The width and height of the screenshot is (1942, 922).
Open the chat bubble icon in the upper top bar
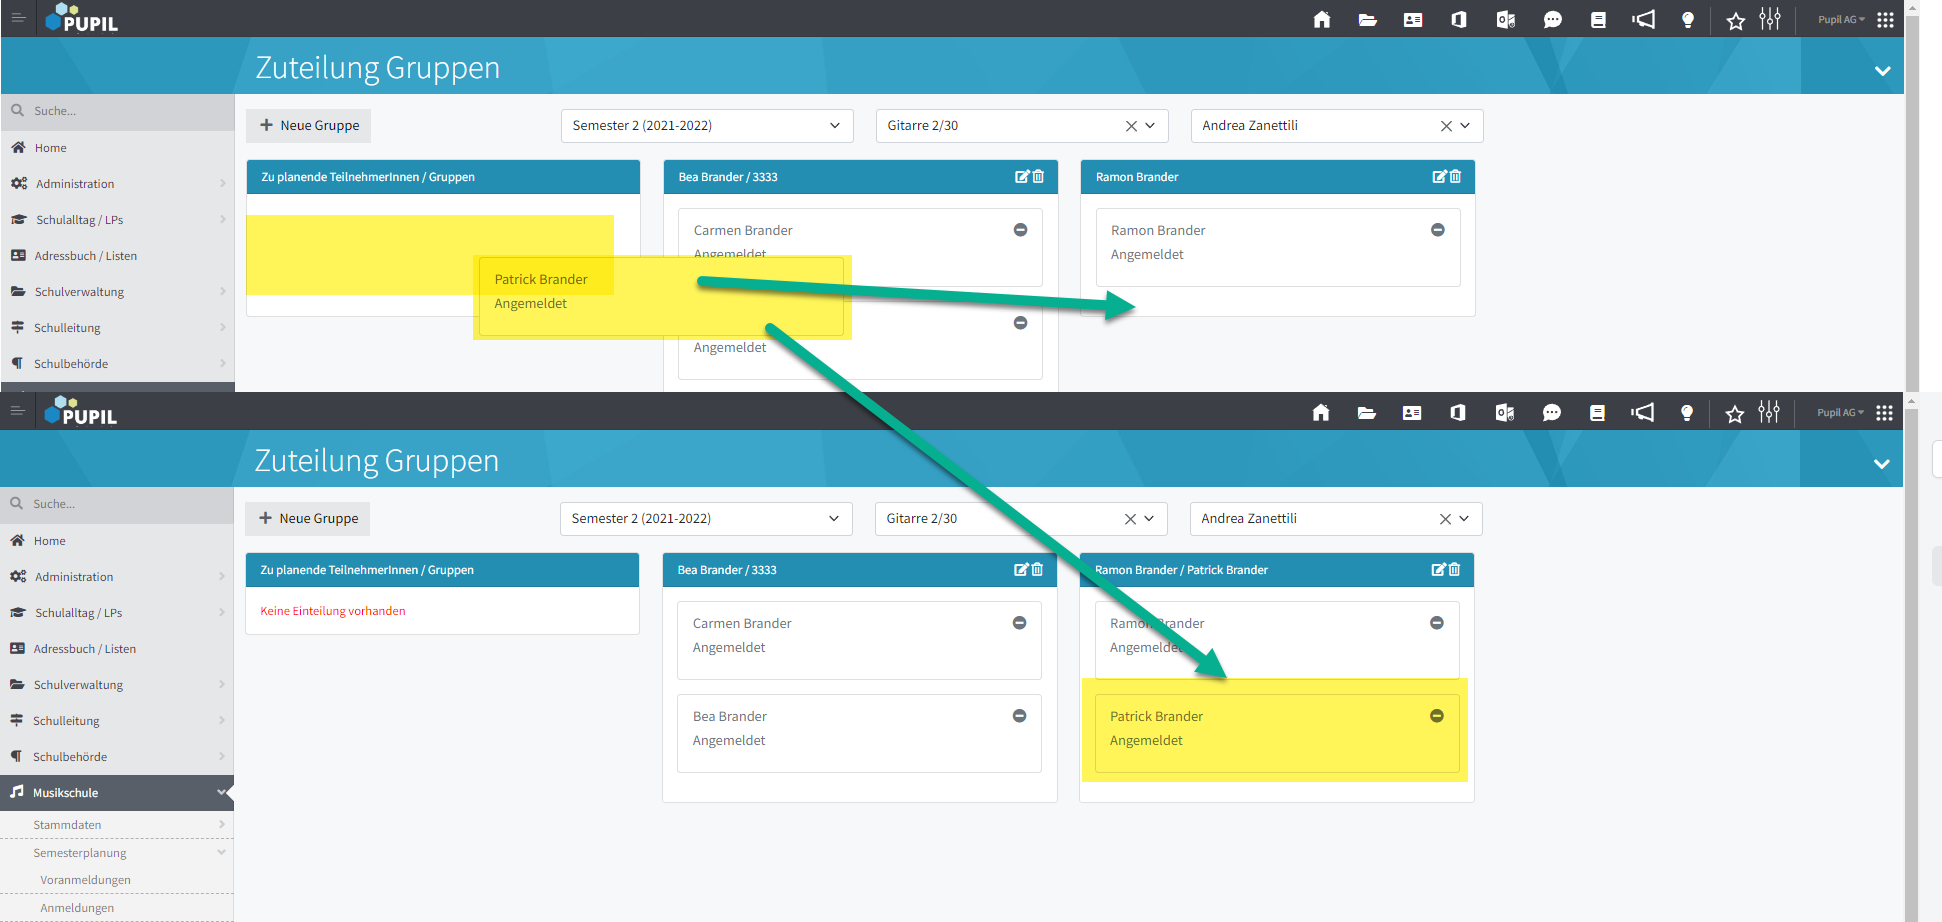click(x=1552, y=19)
